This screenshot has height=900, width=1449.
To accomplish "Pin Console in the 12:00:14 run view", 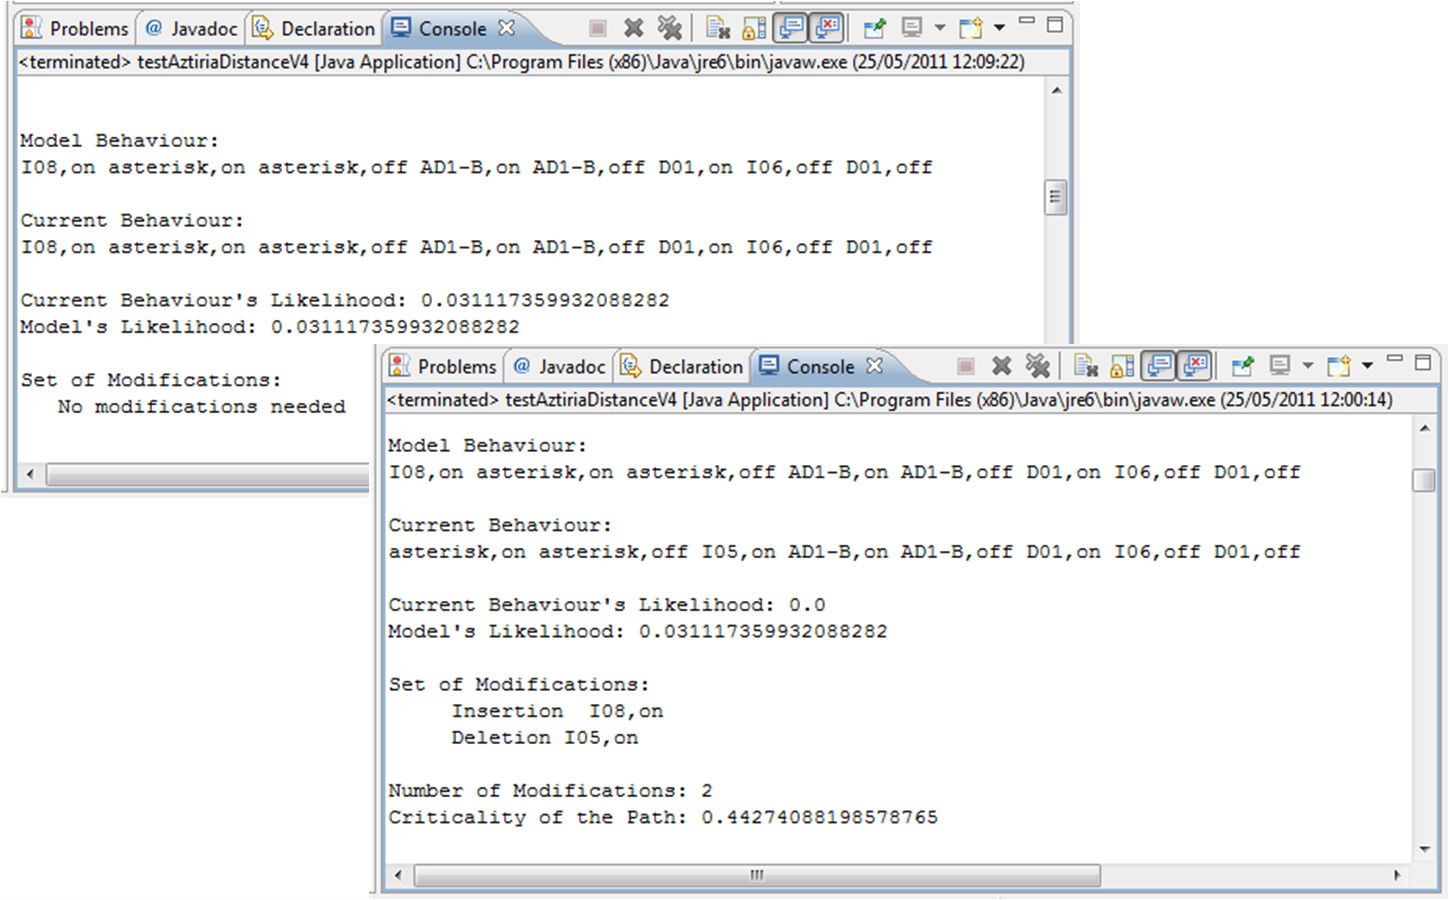I will tap(1242, 366).
